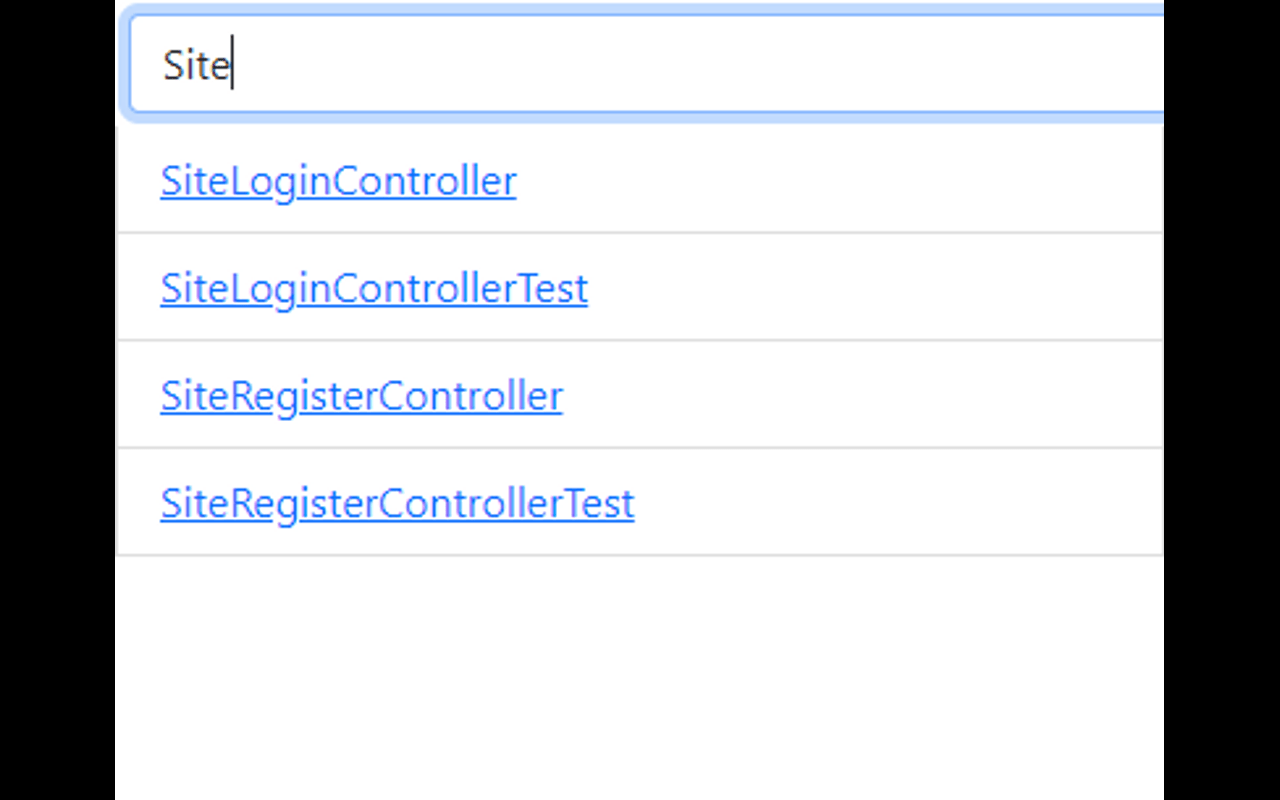Click the row containing SiteRegisterControllerTest
Screen dimensions: 1280x800
click(640, 503)
